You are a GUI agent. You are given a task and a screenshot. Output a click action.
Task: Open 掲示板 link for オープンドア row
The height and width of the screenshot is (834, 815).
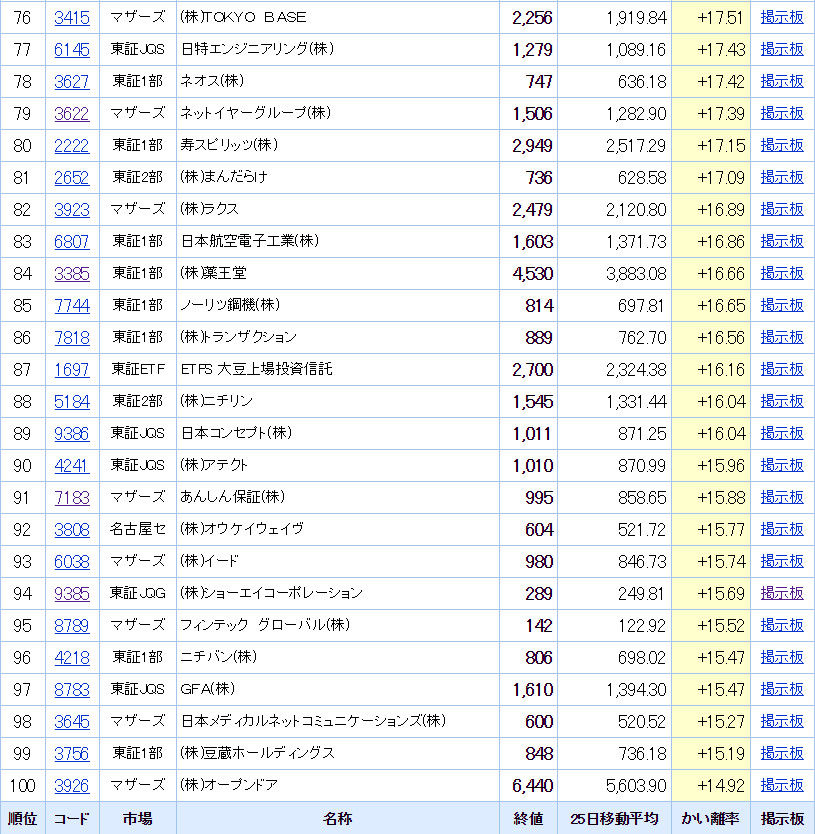pyautogui.click(x=782, y=785)
